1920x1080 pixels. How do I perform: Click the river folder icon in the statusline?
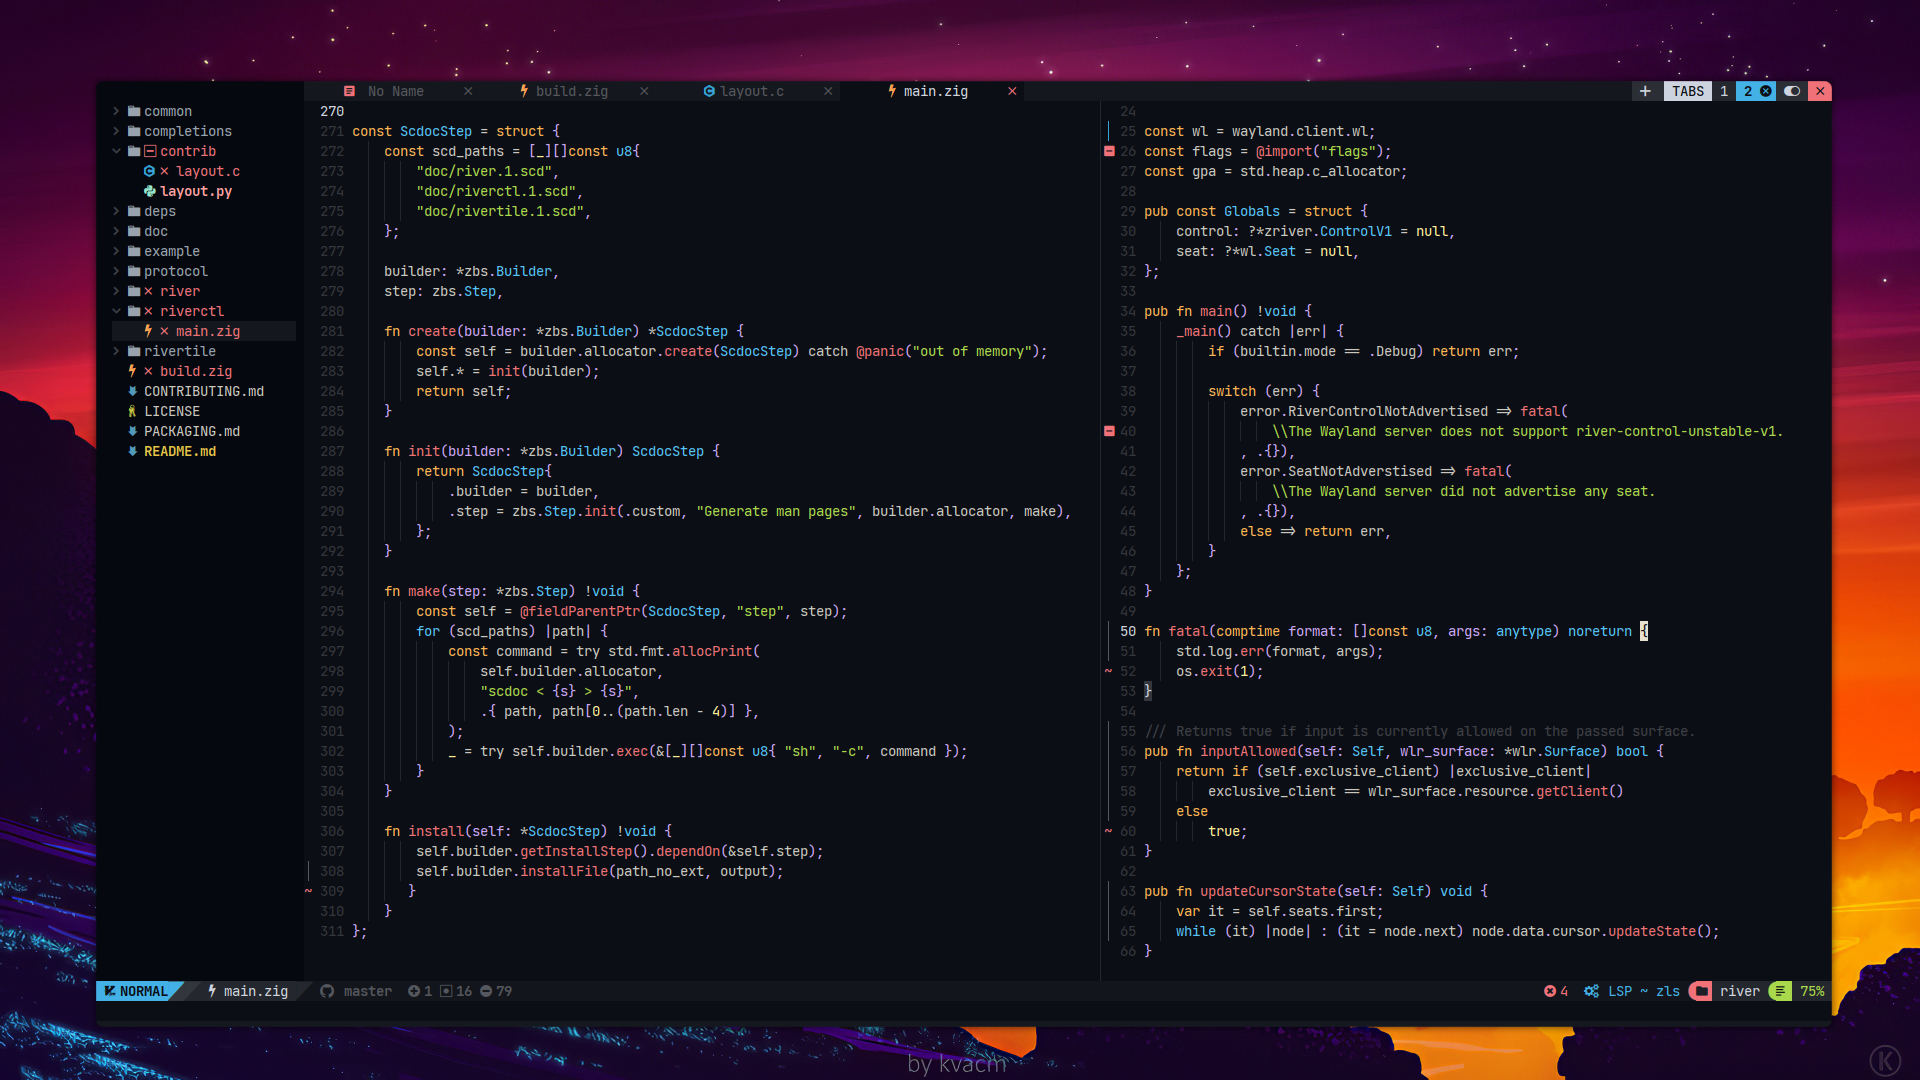1701,991
